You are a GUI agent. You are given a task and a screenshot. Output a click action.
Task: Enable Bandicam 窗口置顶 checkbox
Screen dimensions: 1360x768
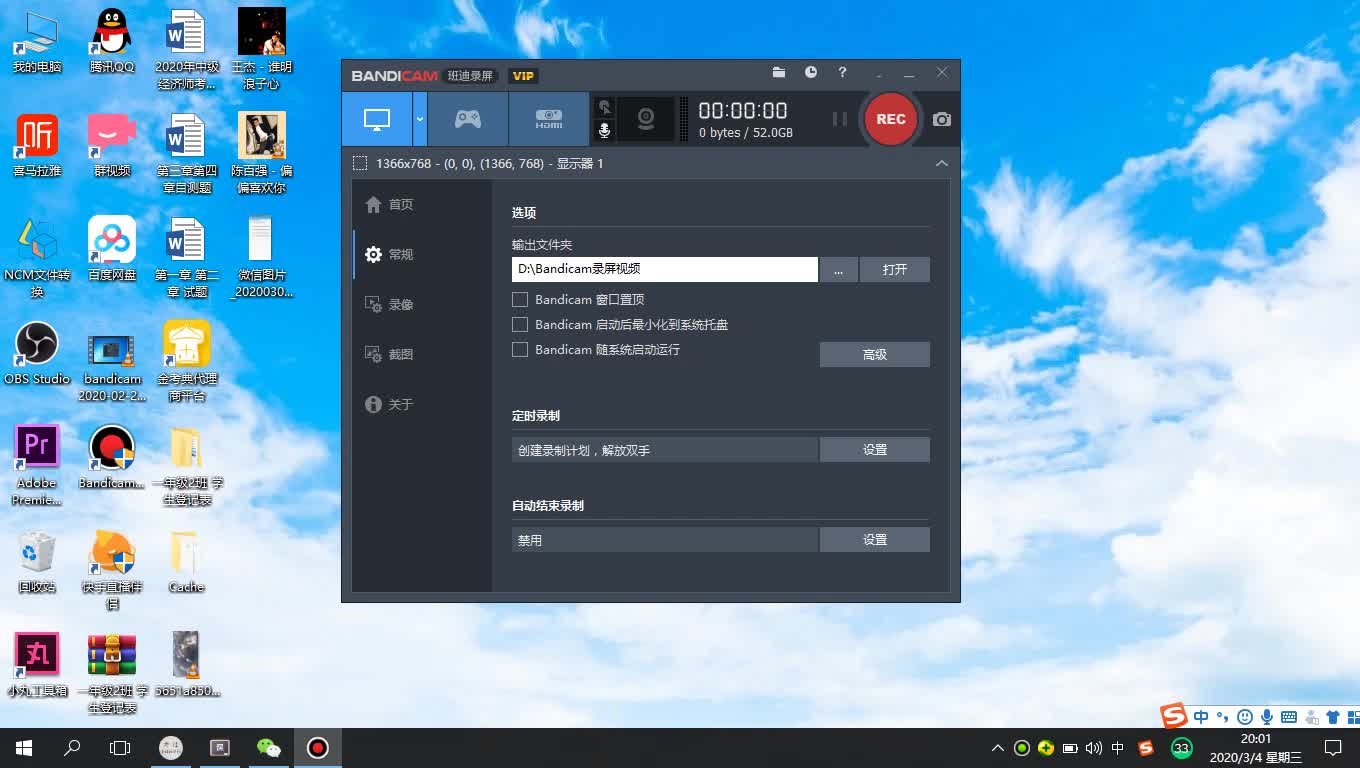tap(520, 299)
